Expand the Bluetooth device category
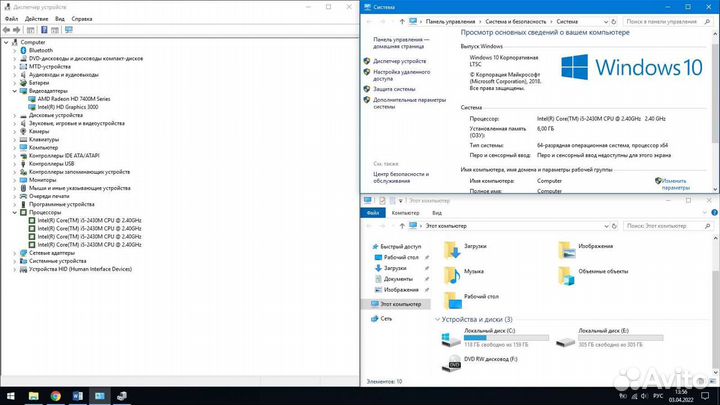The height and width of the screenshot is (405, 720). (x=13, y=51)
